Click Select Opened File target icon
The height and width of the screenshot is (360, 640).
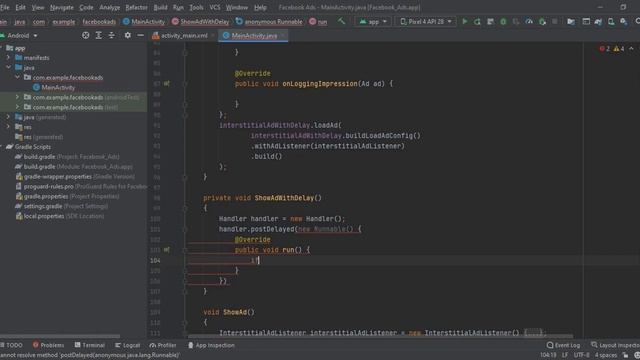(x=85, y=36)
